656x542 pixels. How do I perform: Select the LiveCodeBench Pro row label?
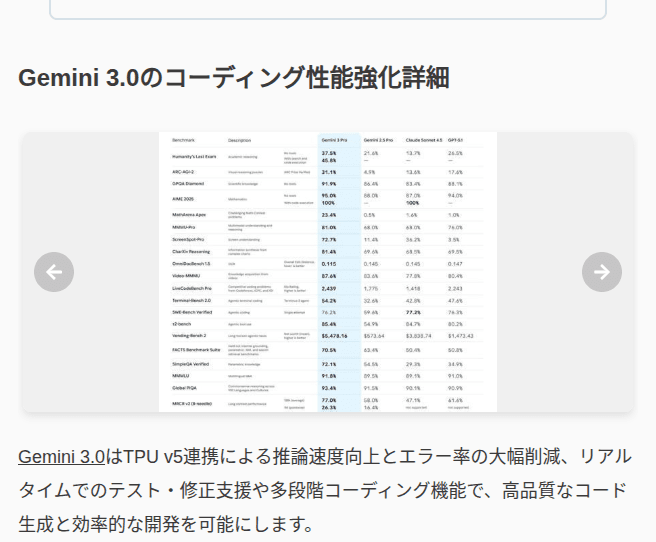pos(192,288)
